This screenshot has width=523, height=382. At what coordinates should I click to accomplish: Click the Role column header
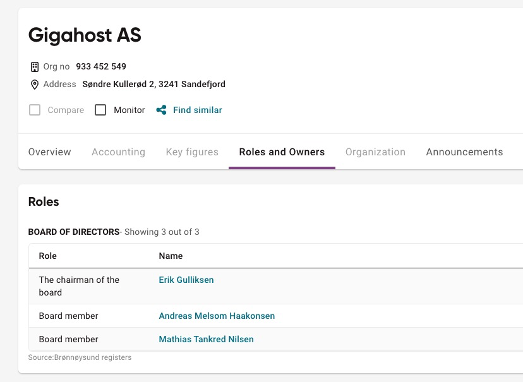click(x=48, y=256)
